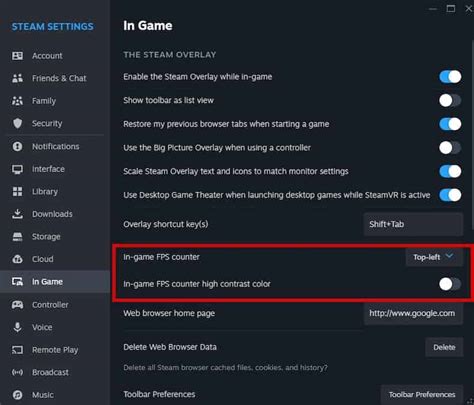This screenshot has width=474, height=405.
Task: Go to the Remote Play settings section
Action: (55, 350)
